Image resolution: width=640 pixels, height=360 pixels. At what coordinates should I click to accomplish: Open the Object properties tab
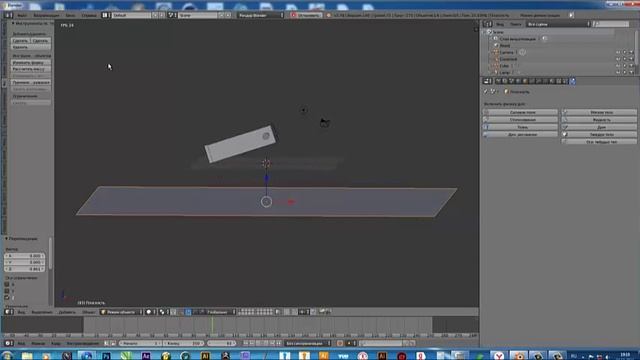(524, 81)
